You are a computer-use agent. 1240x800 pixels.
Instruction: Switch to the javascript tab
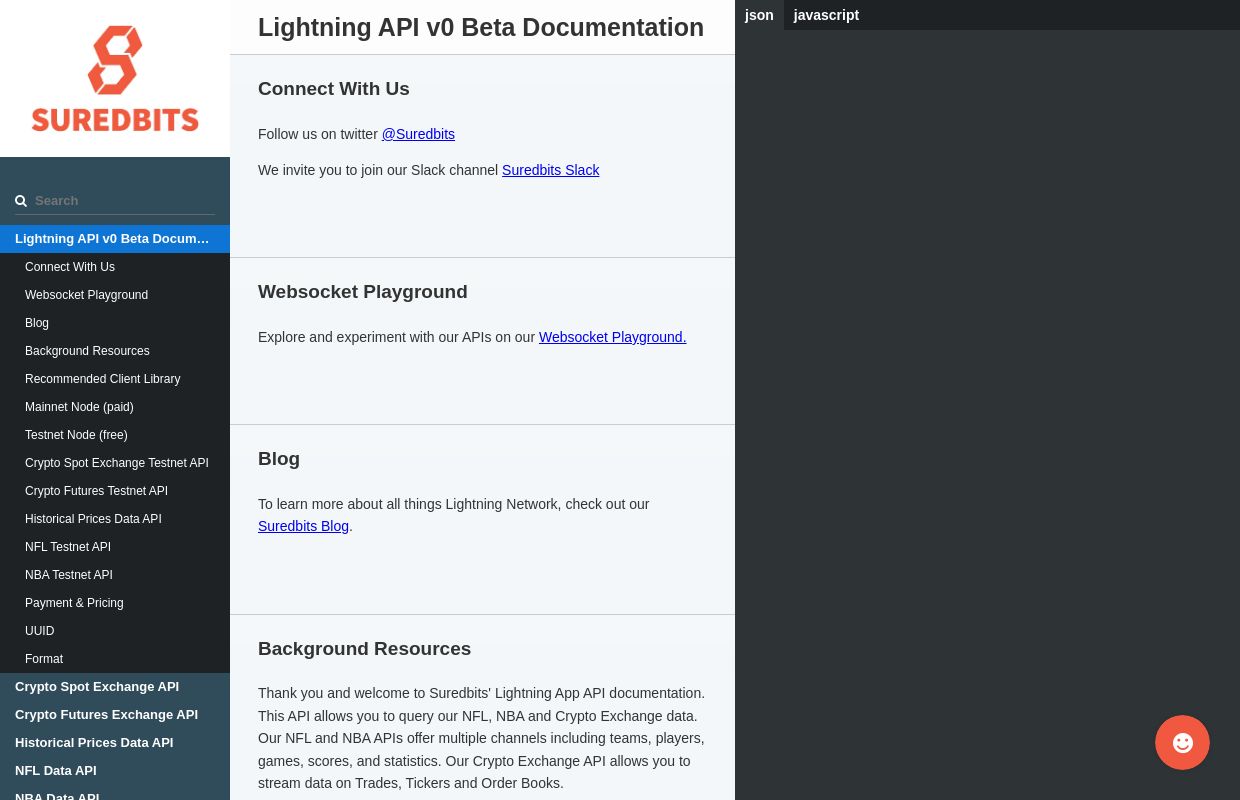(826, 15)
